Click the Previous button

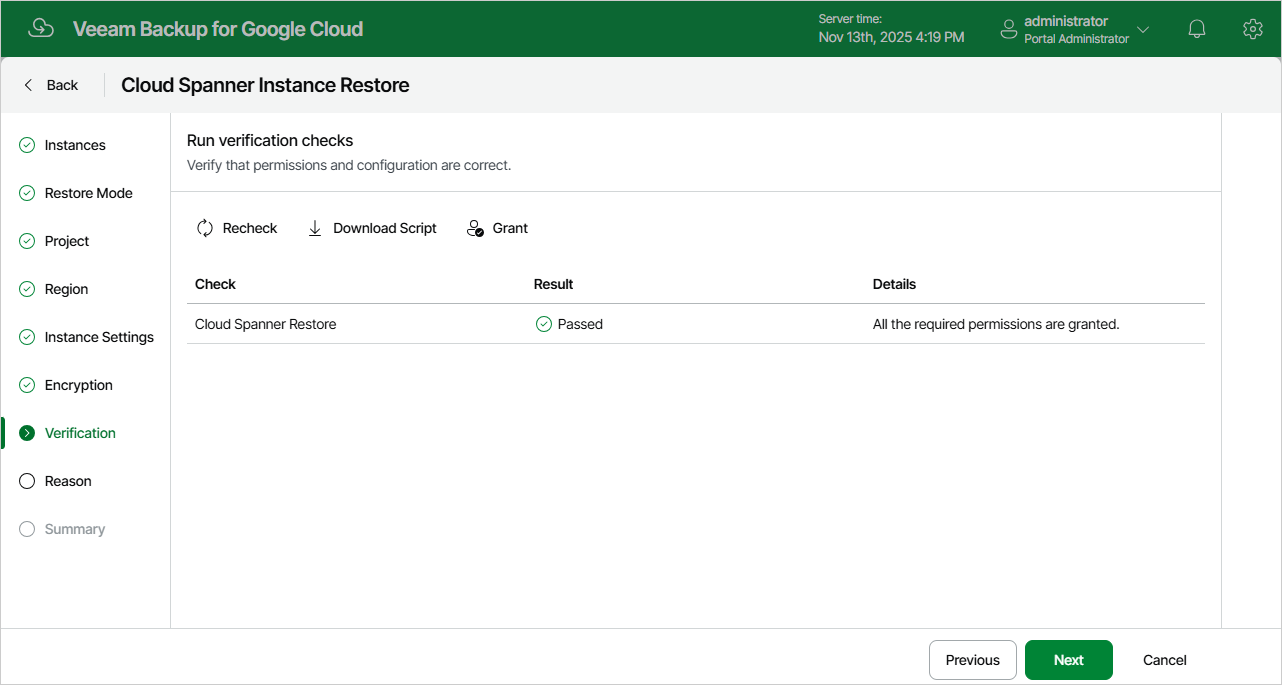click(x=973, y=660)
